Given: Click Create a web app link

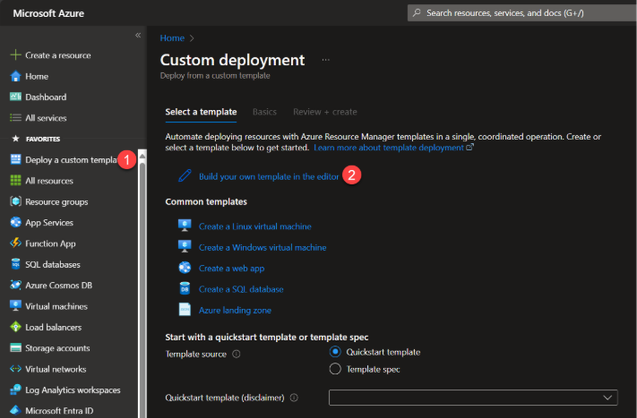Looking at the screenshot, I should click(232, 268).
